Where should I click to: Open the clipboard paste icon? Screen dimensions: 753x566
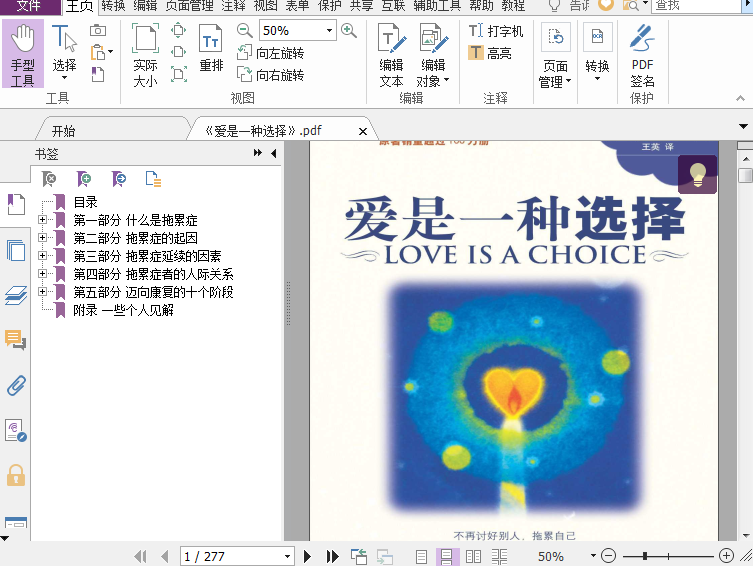99,52
